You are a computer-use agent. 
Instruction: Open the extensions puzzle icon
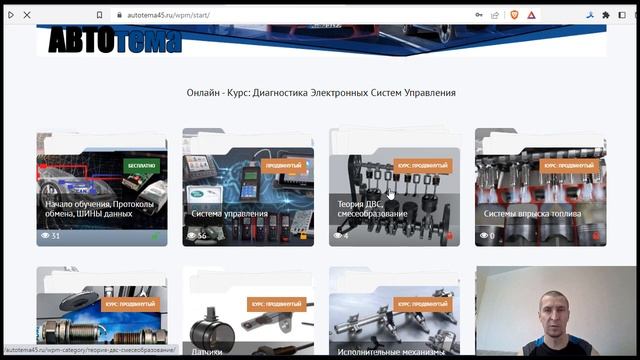606,15
